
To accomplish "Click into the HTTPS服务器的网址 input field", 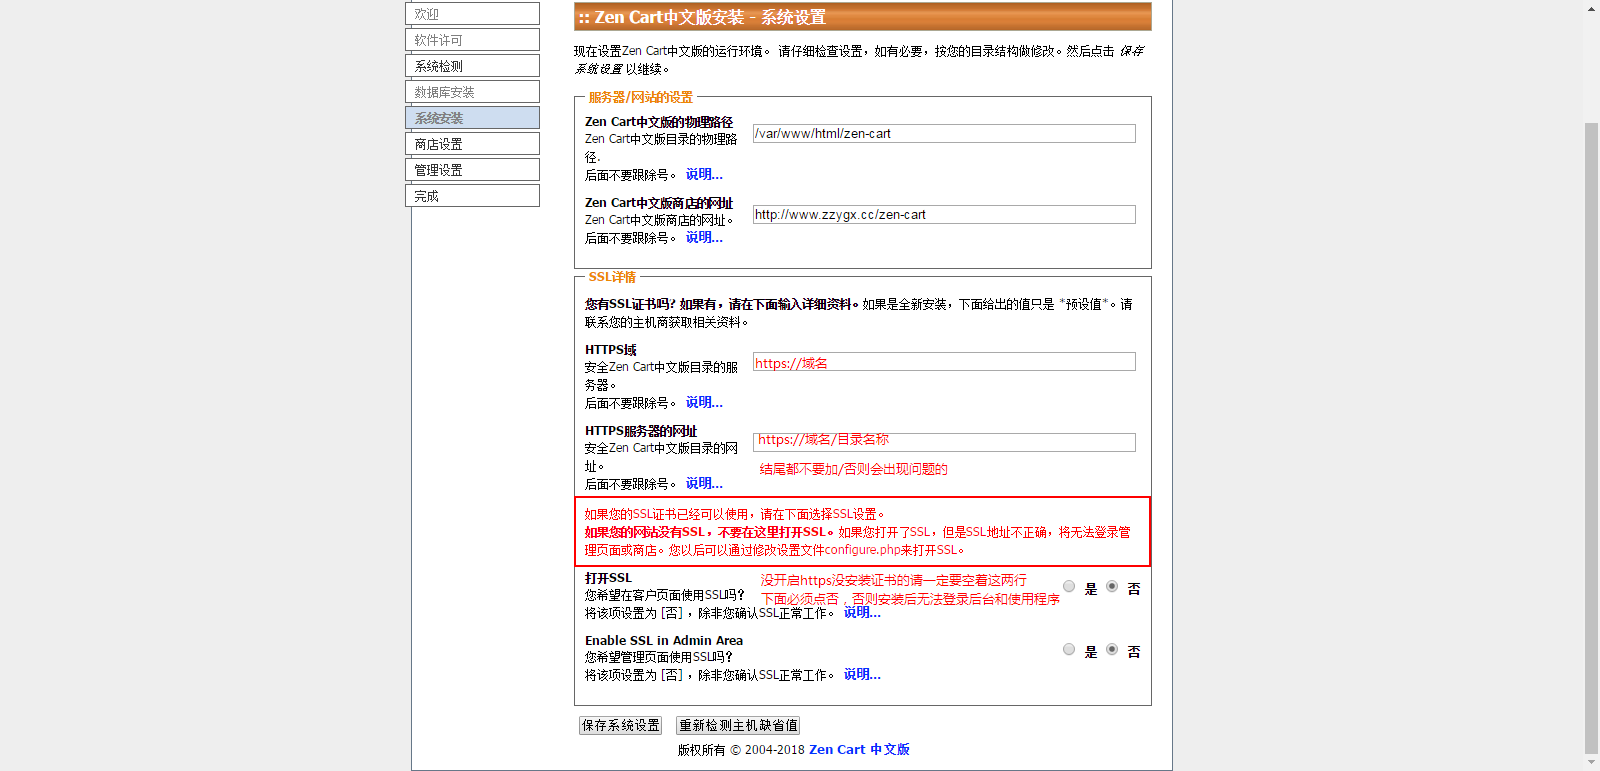I will point(944,442).
